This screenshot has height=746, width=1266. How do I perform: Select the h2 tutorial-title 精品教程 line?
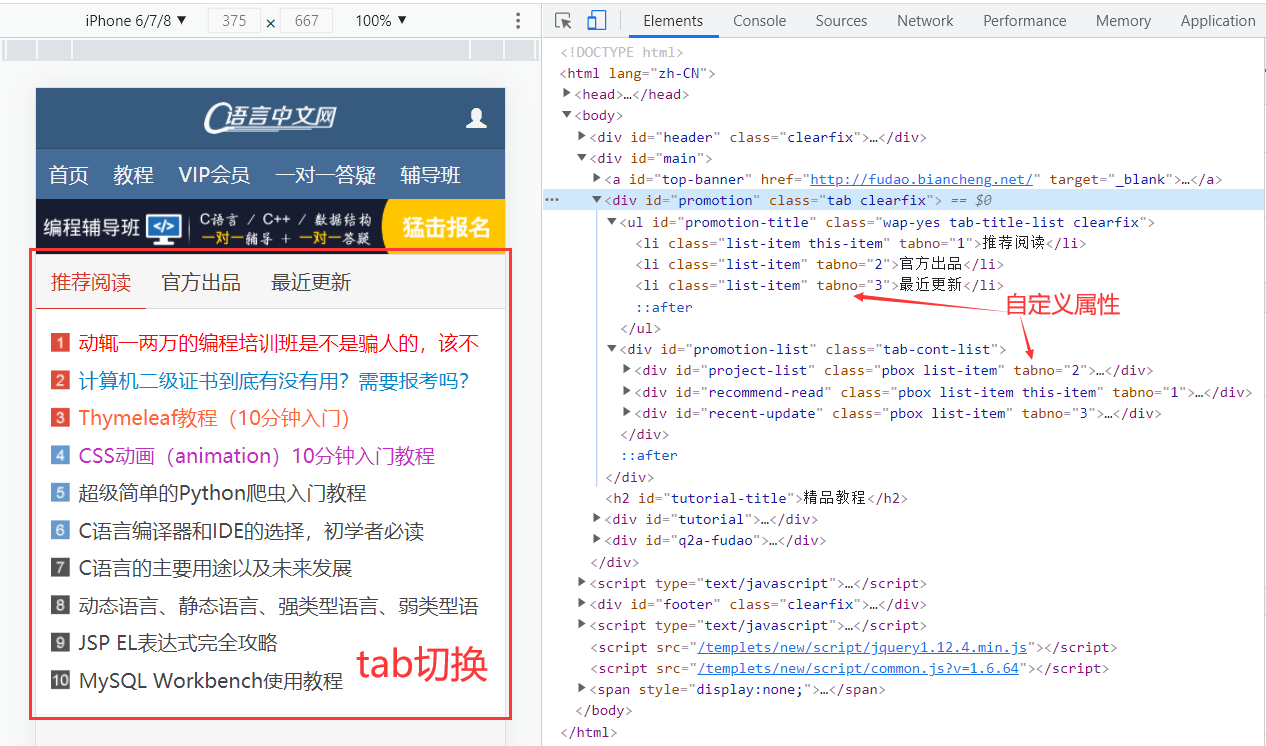coord(756,498)
